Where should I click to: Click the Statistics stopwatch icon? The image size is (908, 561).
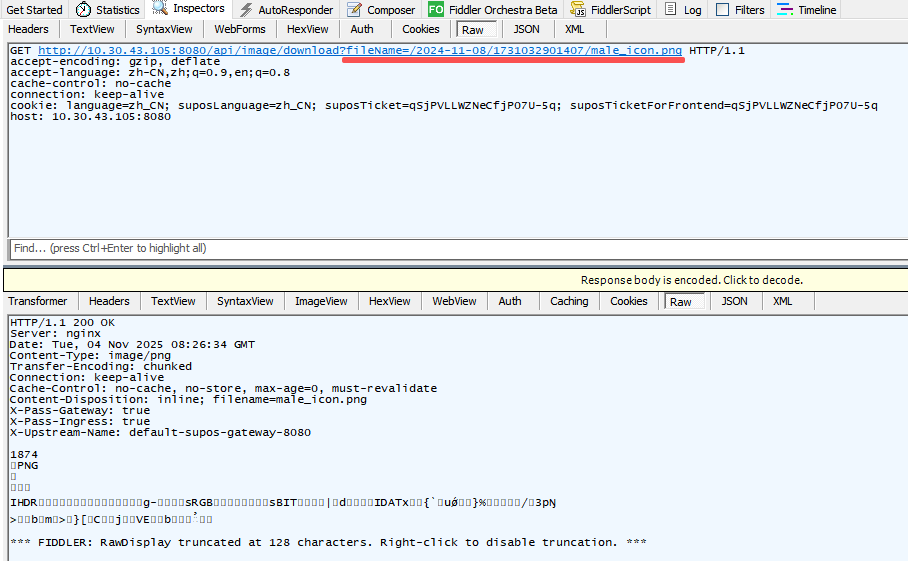[83, 10]
